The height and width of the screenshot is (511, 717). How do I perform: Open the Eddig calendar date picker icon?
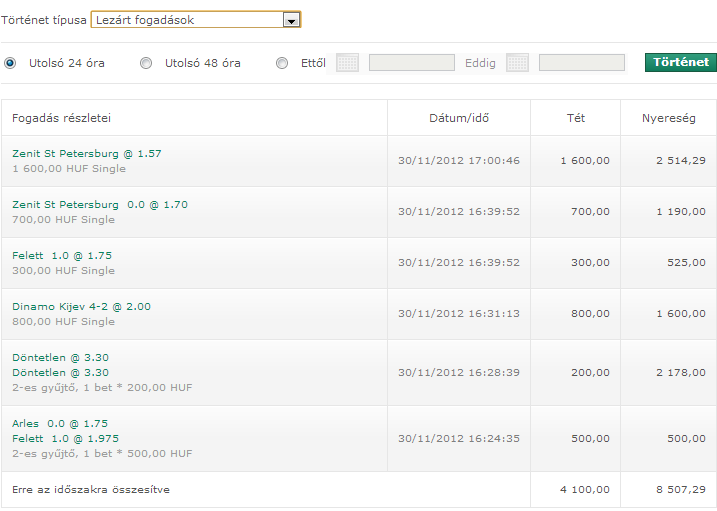(517, 63)
